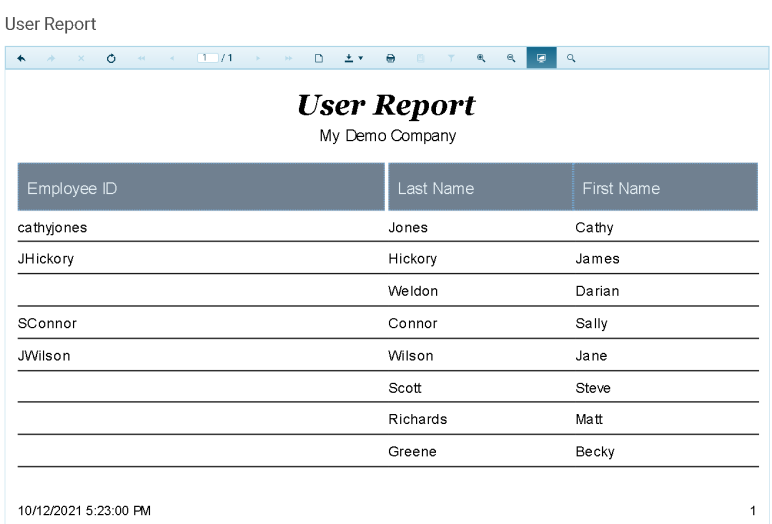
Task: Open the search magnifier icon
Action: coord(571,58)
